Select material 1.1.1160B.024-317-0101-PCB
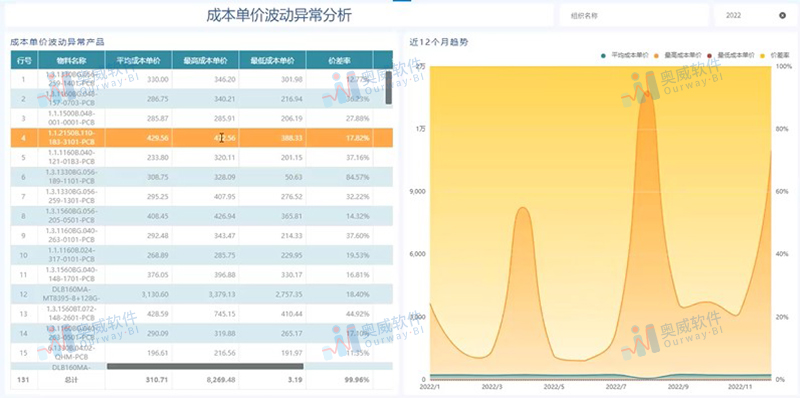 (71, 255)
